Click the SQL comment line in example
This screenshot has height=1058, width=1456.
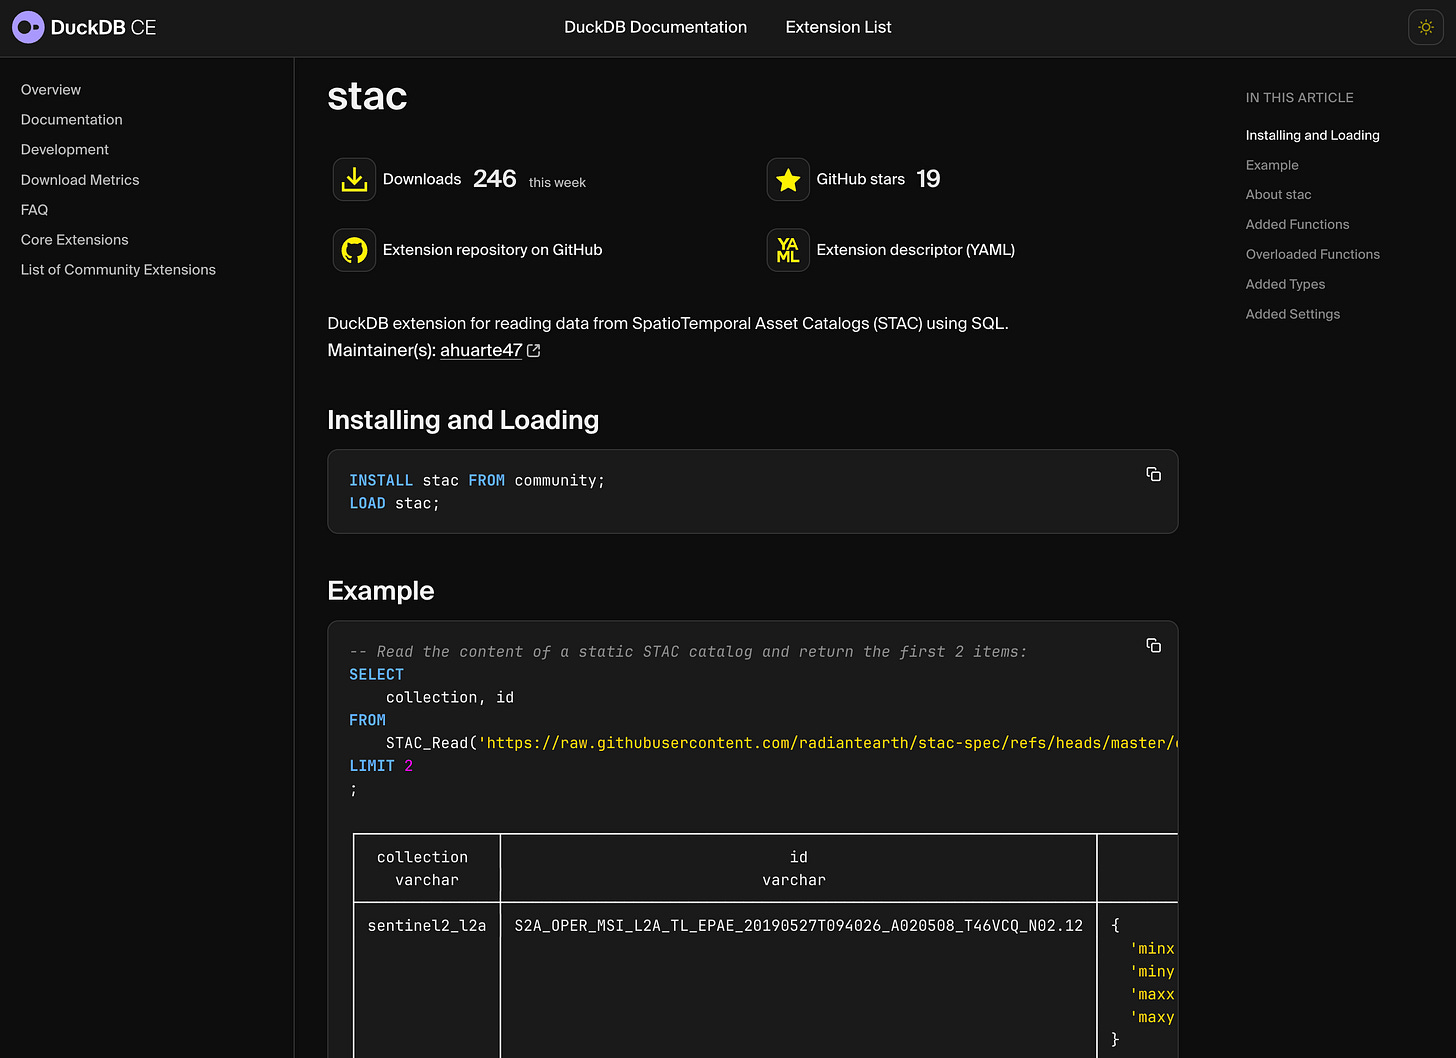688,652
